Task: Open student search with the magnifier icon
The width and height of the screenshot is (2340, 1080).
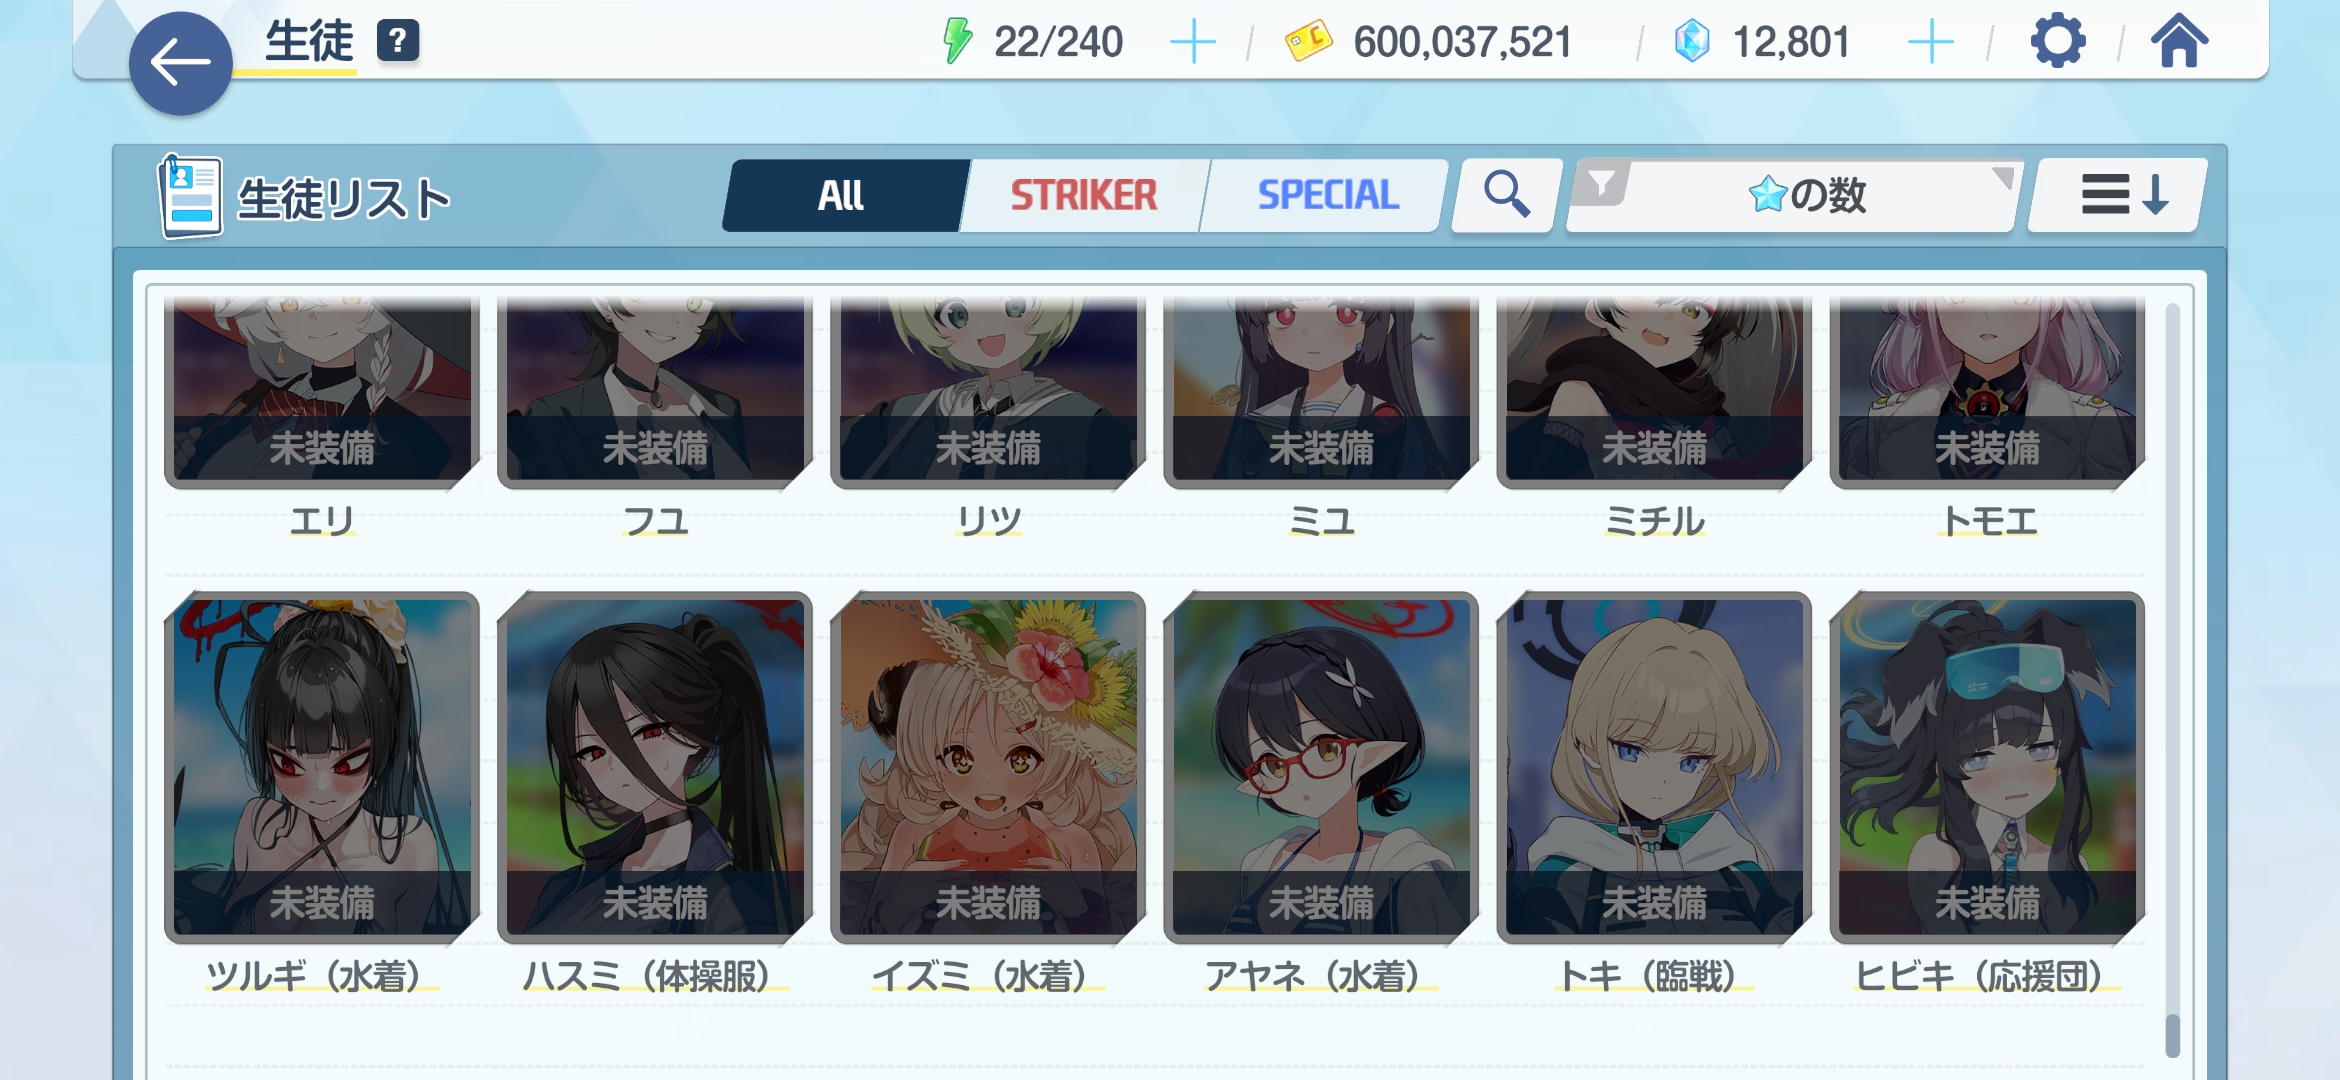Action: click(1506, 195)
